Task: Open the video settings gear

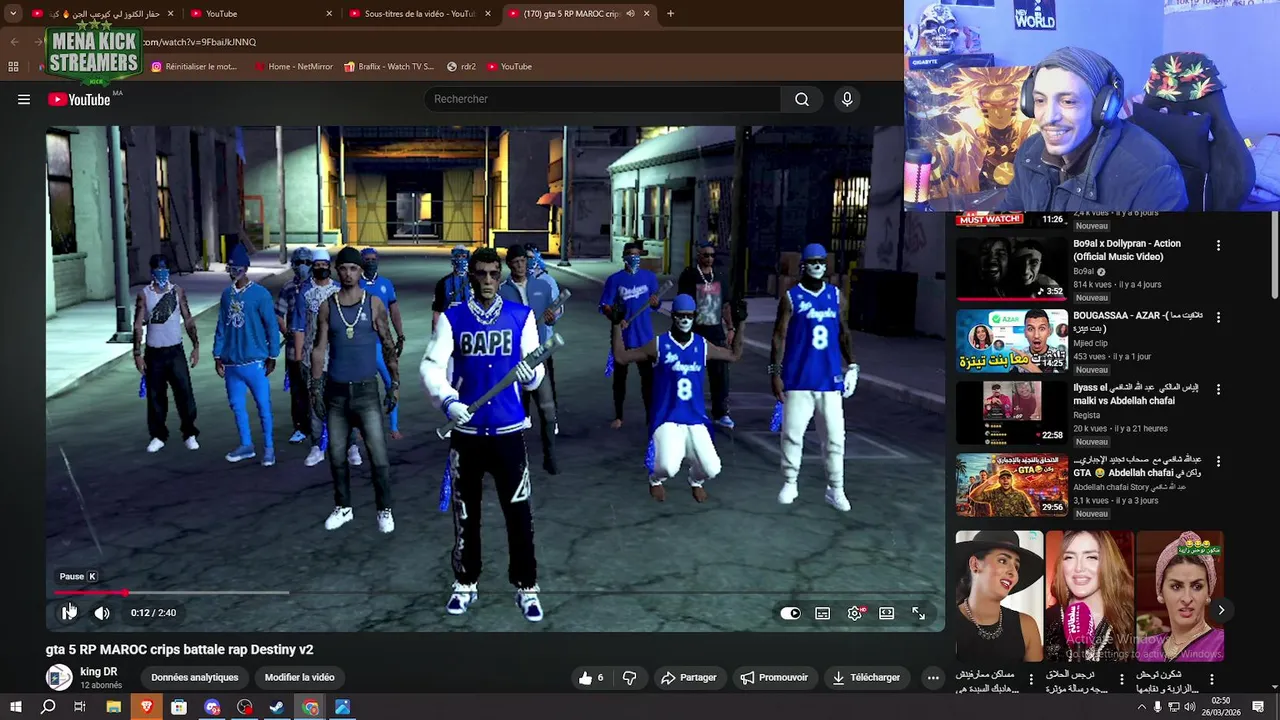Action: pyautogui.click(x=854, y=613)
